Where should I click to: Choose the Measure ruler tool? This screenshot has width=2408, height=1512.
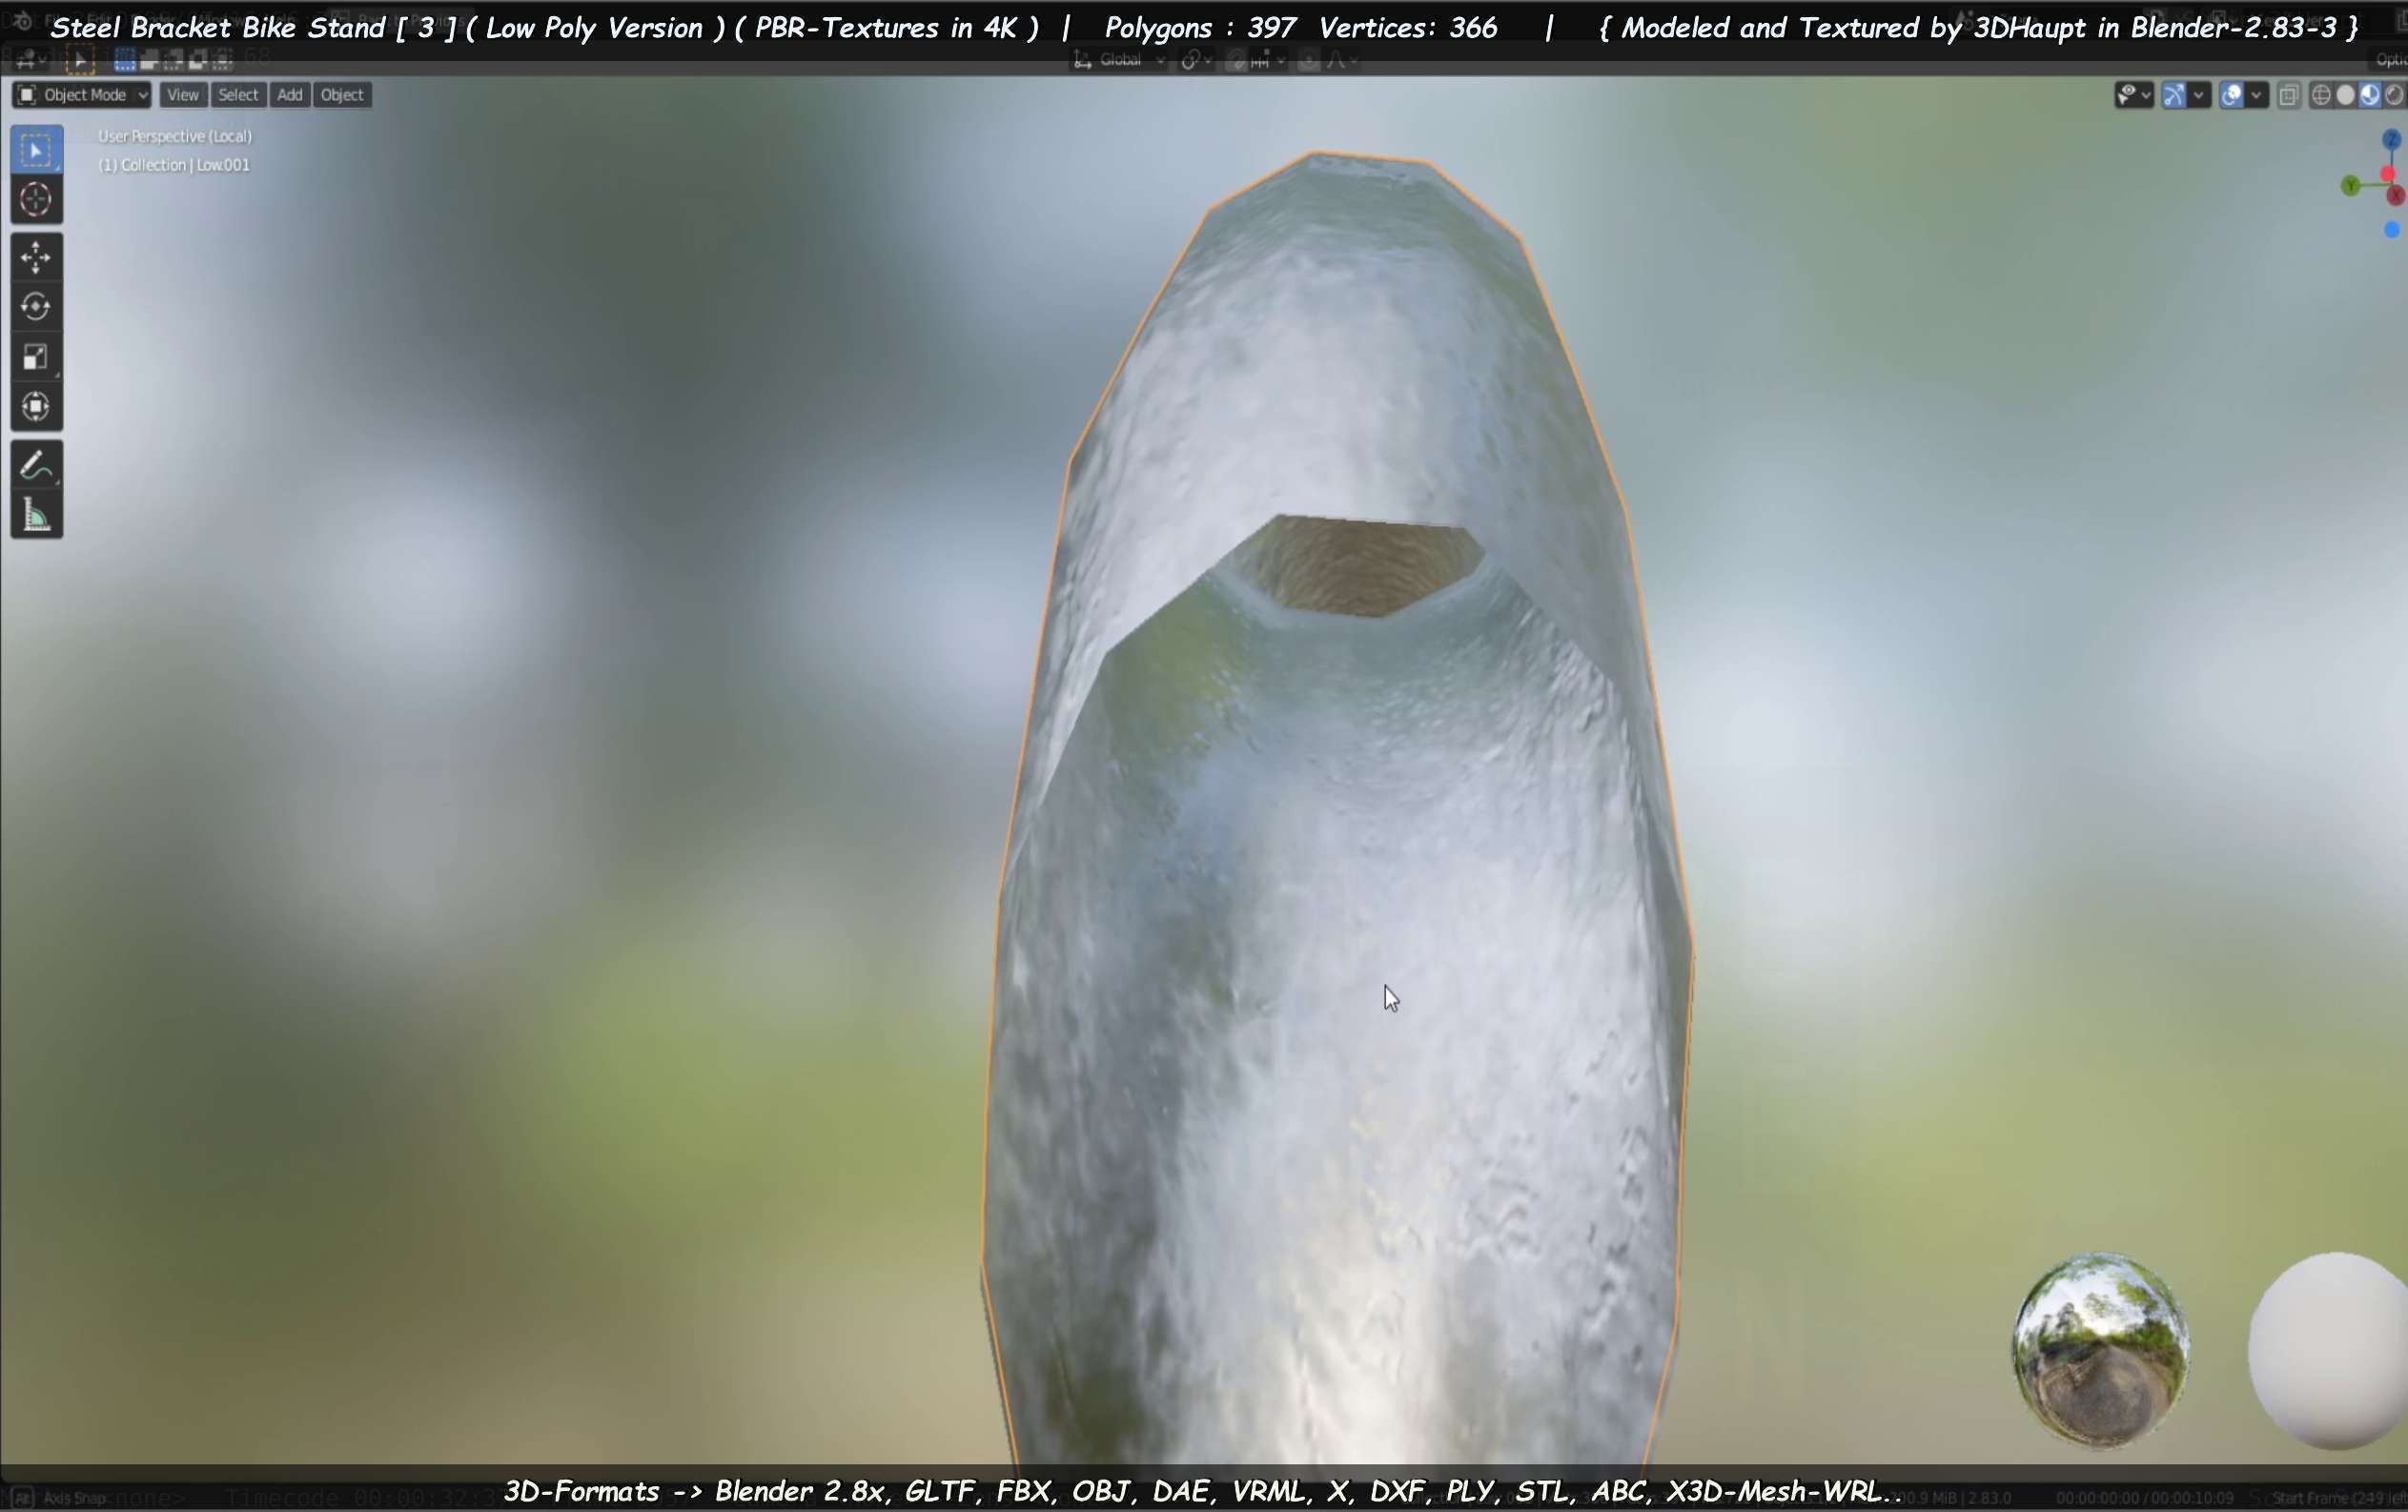coord(36,516)
